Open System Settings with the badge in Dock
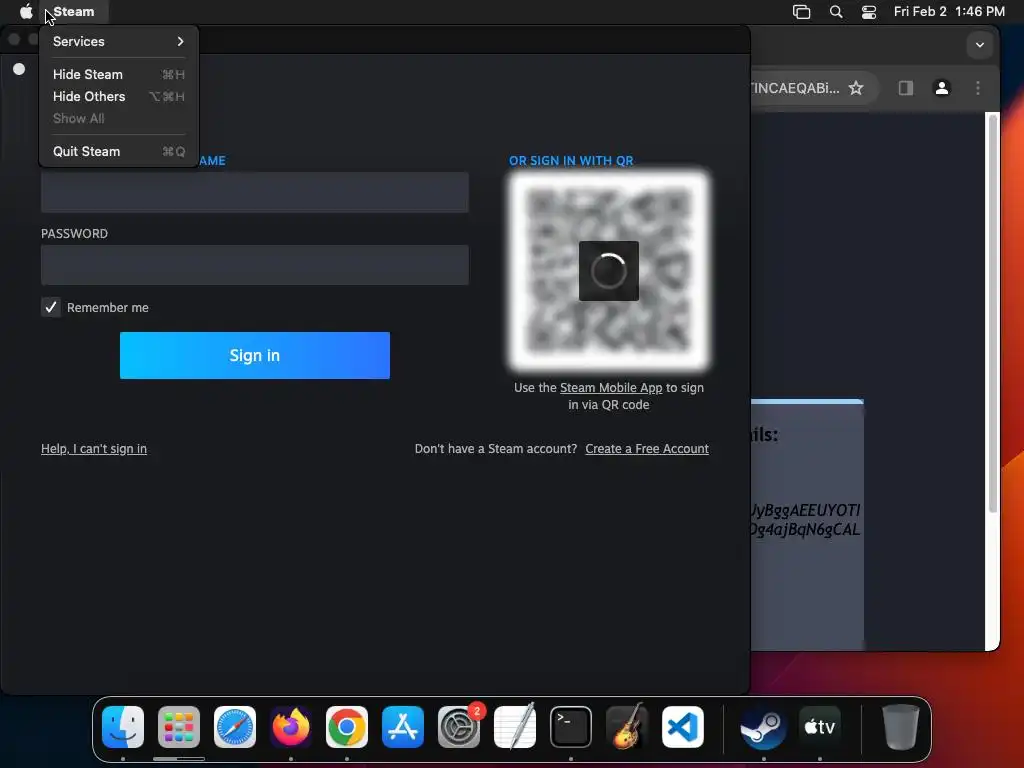This screenshot has height=768, width=1024. 459,727
